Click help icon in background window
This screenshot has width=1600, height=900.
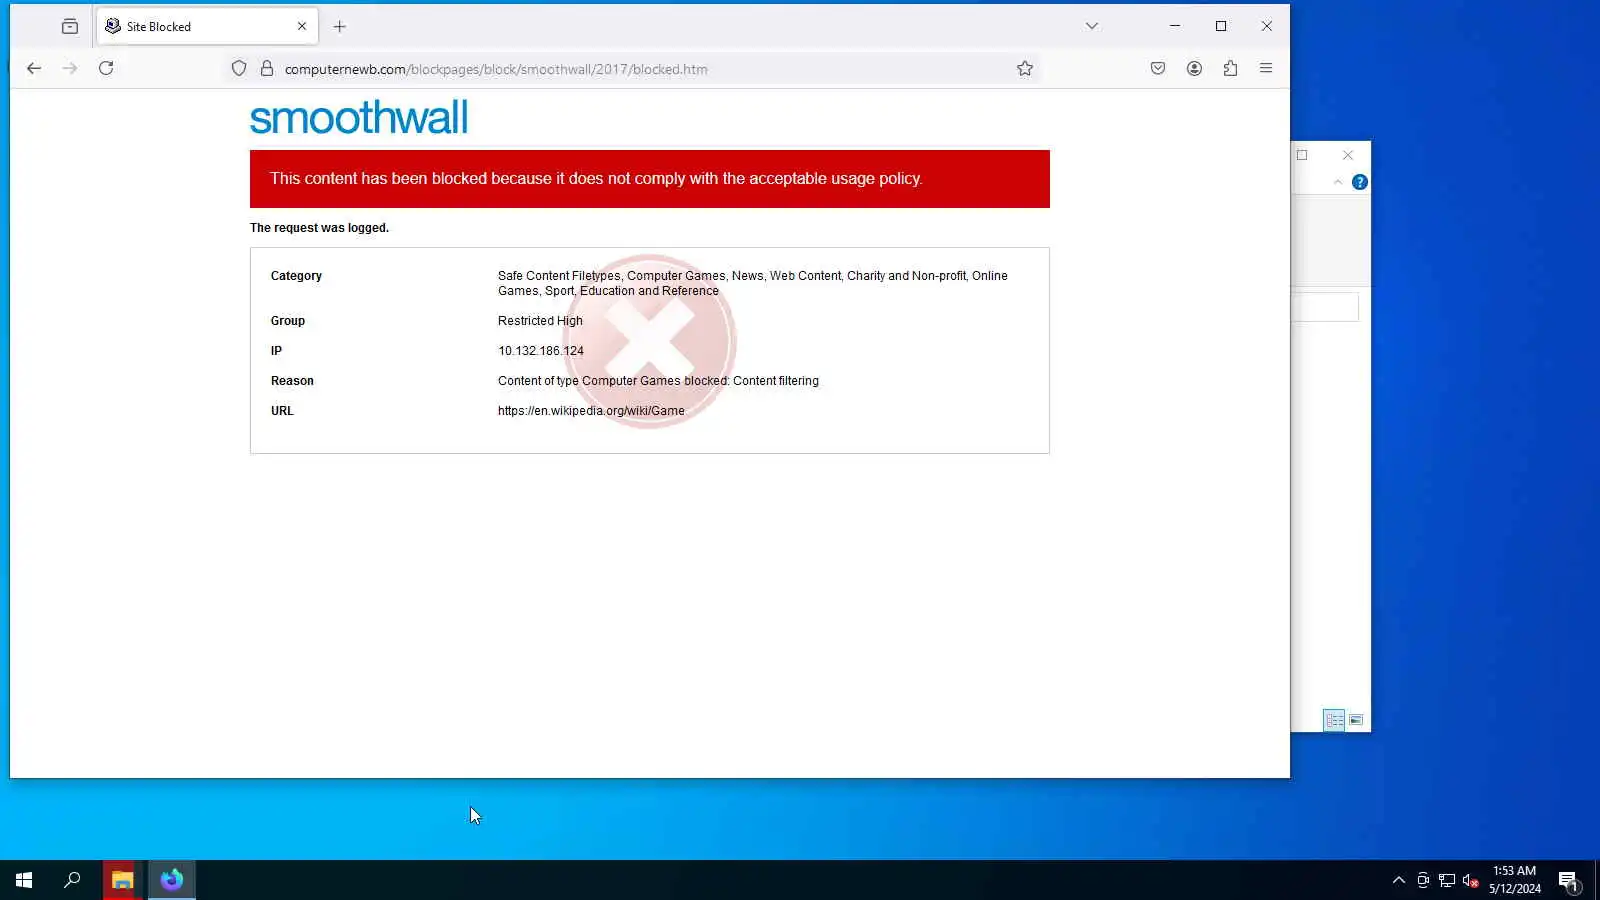[1360, 182]
